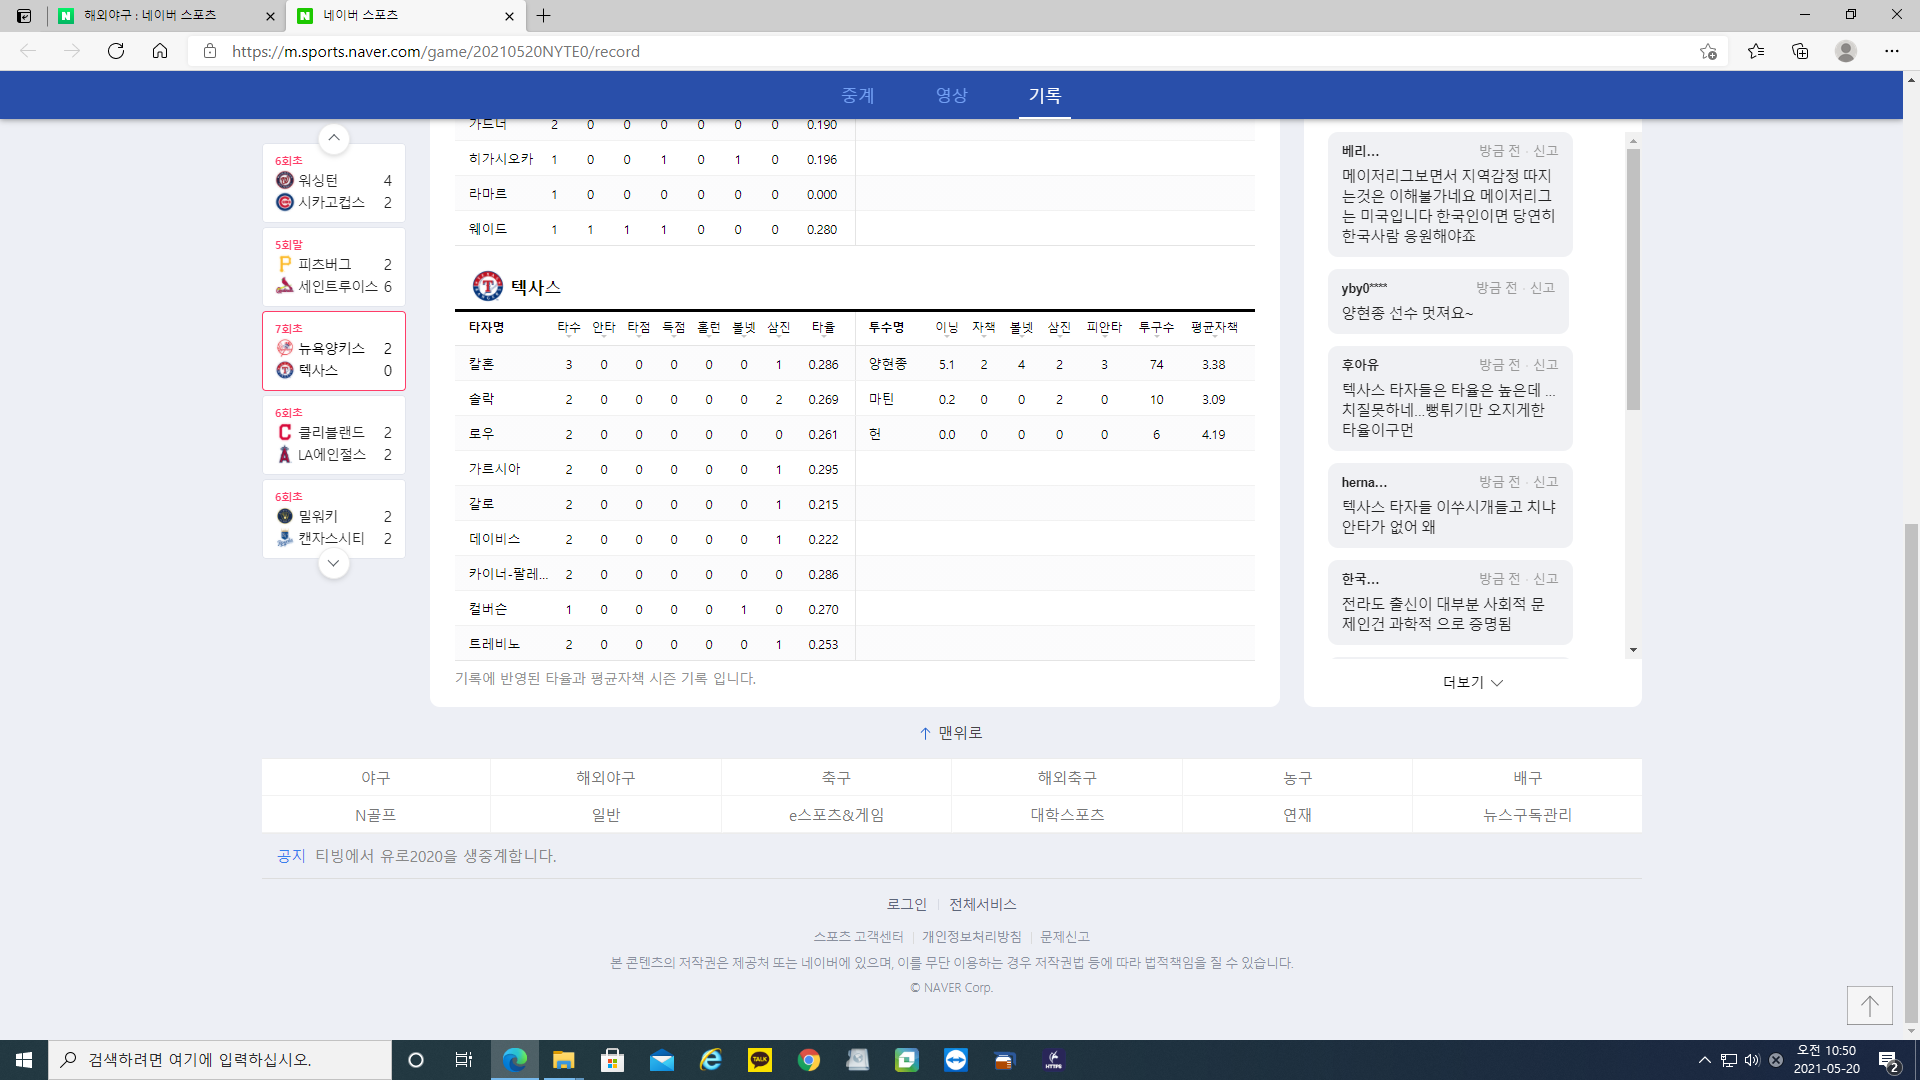Open File Explorer from taskbar
This screenshot has height=1080, width=1920.
pos(564,1060)
